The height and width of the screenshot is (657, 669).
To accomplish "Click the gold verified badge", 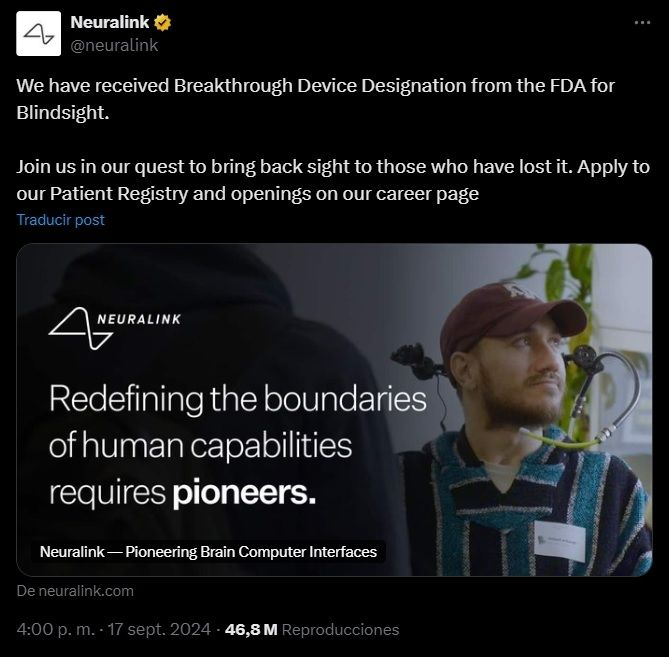I will click(x=161, y=23).
